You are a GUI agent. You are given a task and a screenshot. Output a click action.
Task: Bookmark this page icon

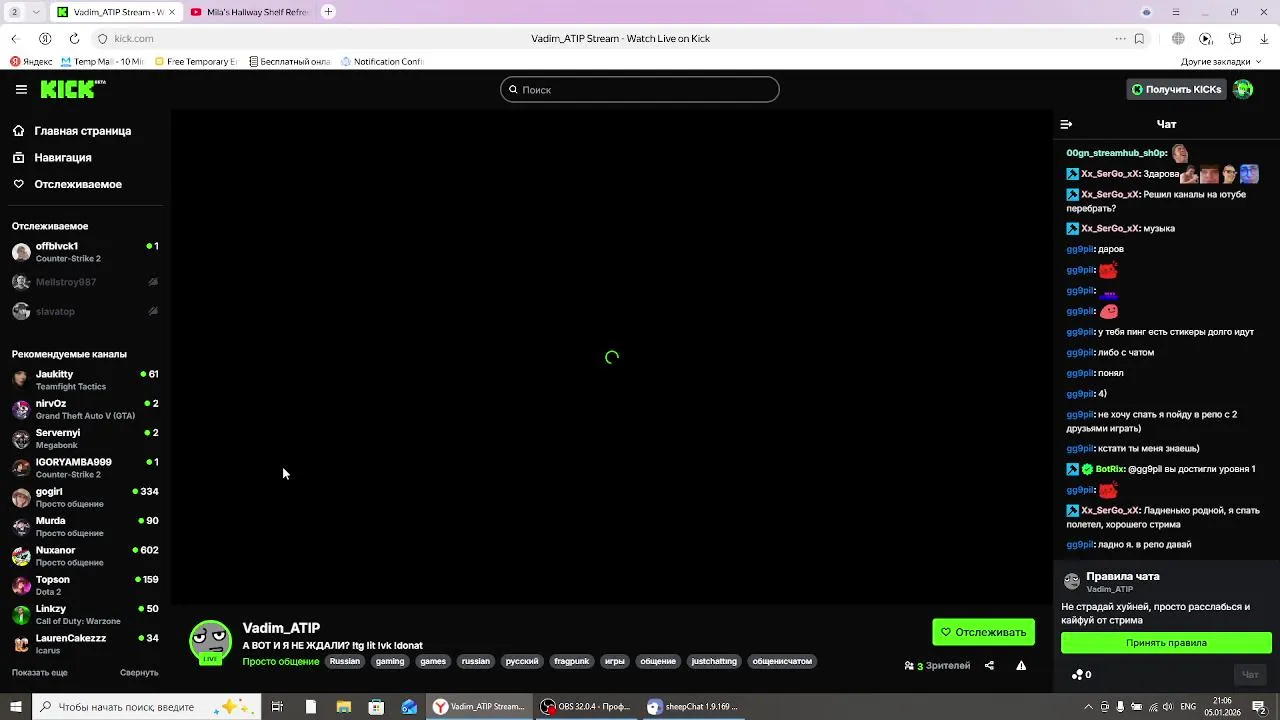click(x=1139, y=38)
